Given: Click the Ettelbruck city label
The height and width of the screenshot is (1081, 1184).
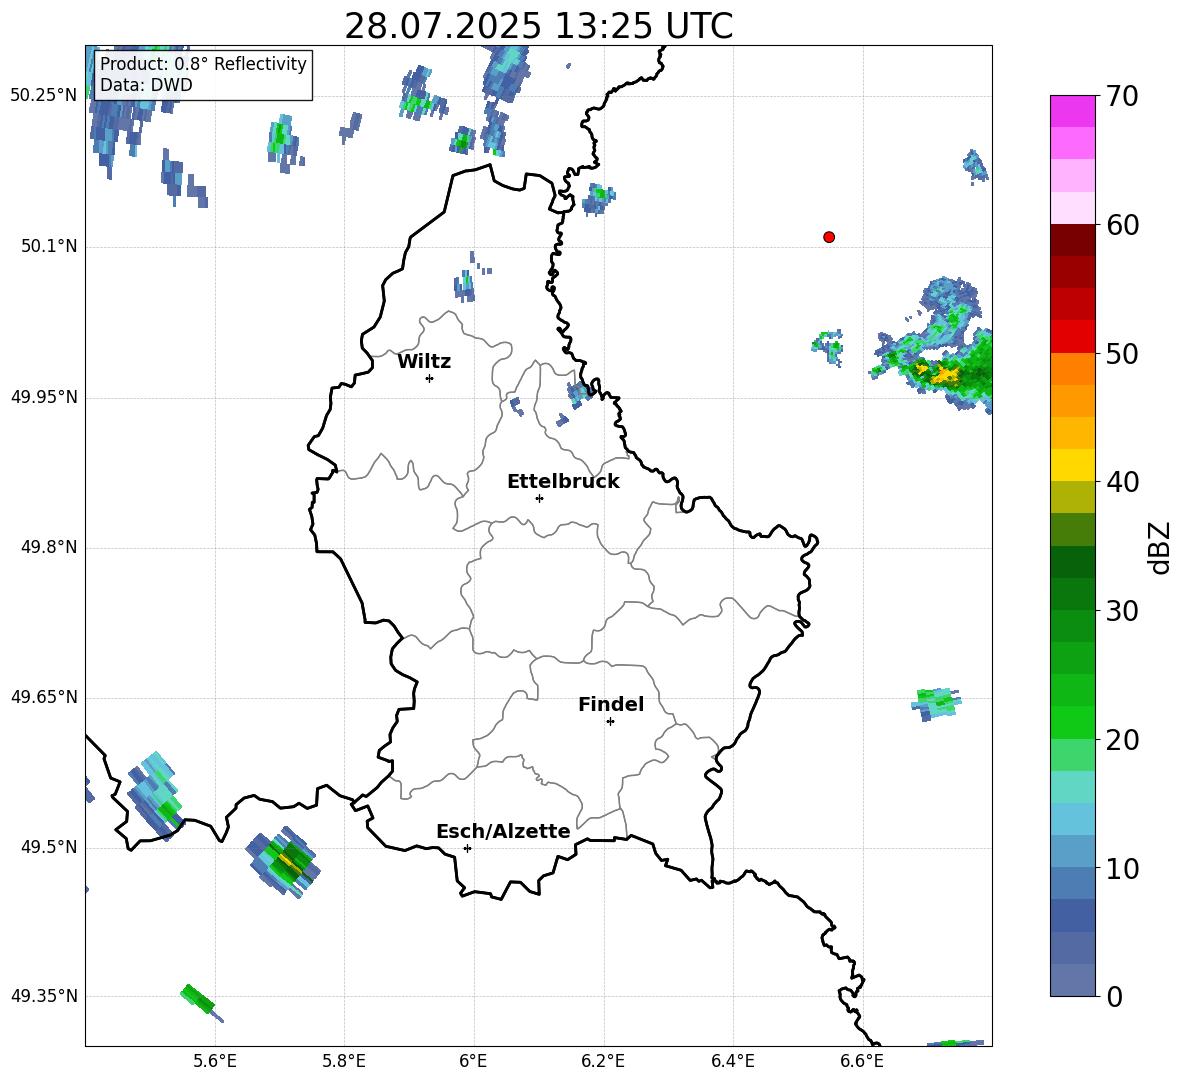Looking at the screenshot, I should coord(563,482).
